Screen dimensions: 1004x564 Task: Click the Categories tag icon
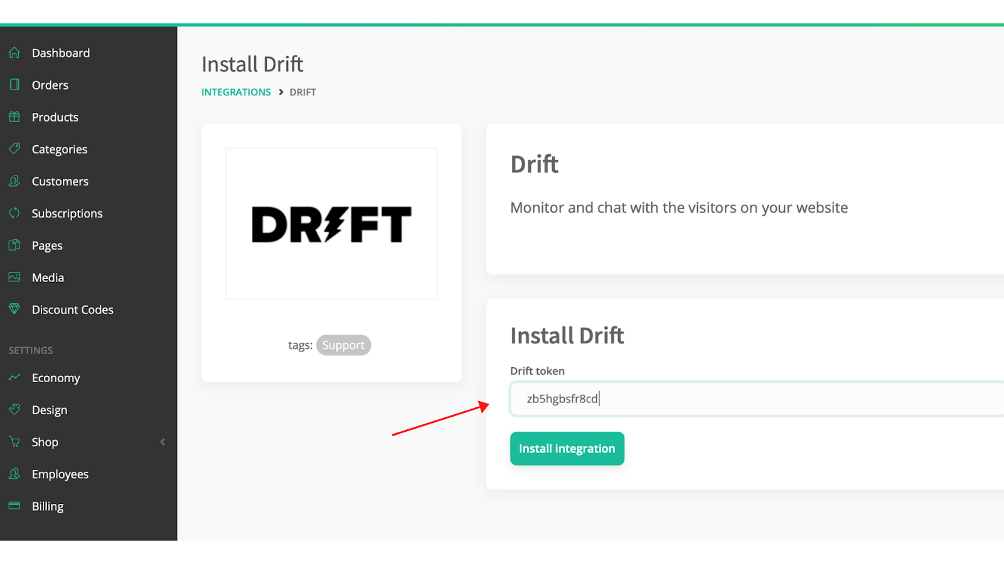(x=14, y=149)
